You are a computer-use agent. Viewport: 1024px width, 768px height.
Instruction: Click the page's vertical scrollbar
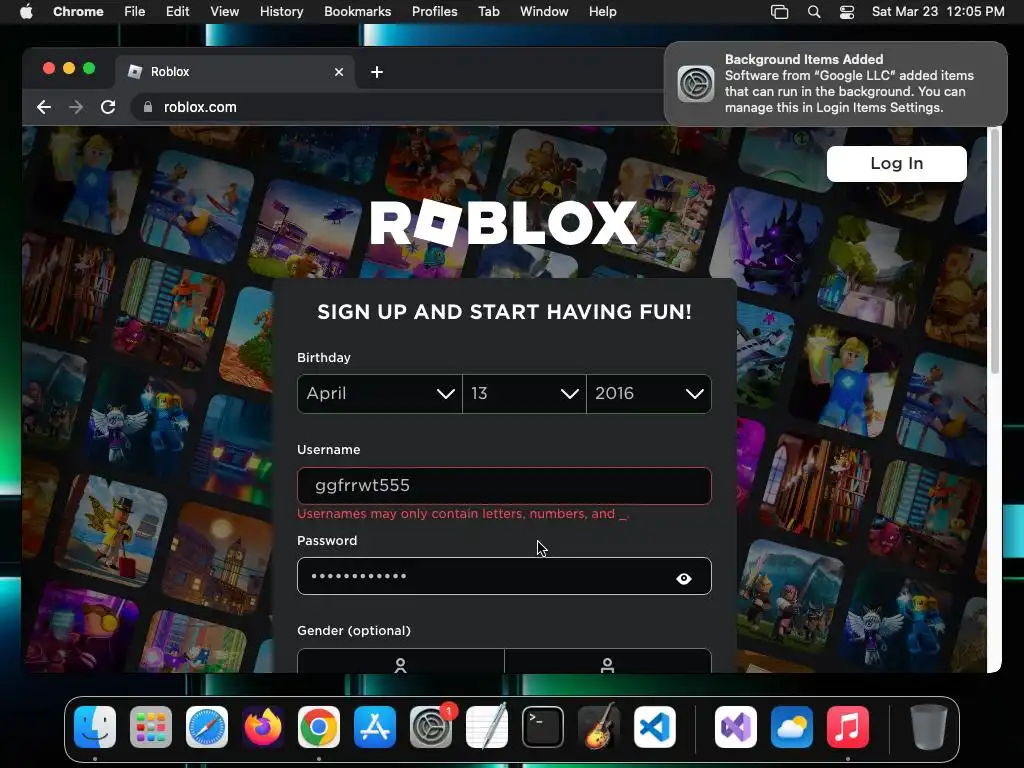[x=995, y=251]
